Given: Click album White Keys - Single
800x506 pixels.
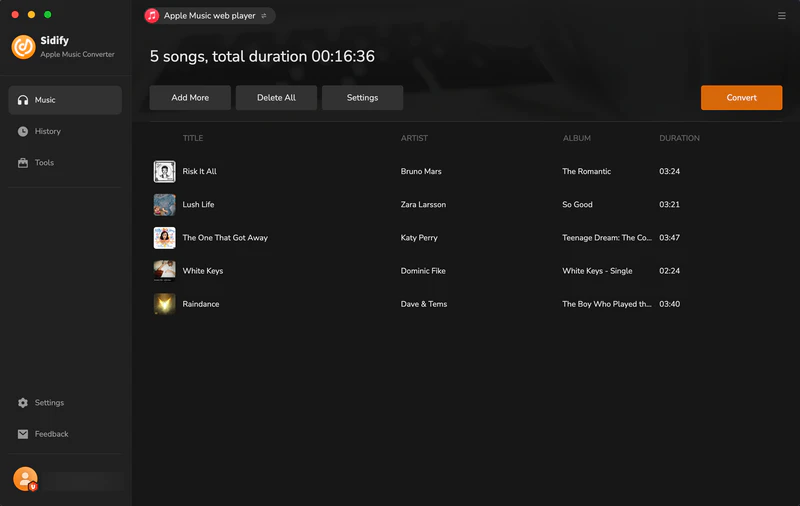Looking at the screenshot, I should 597,271.
